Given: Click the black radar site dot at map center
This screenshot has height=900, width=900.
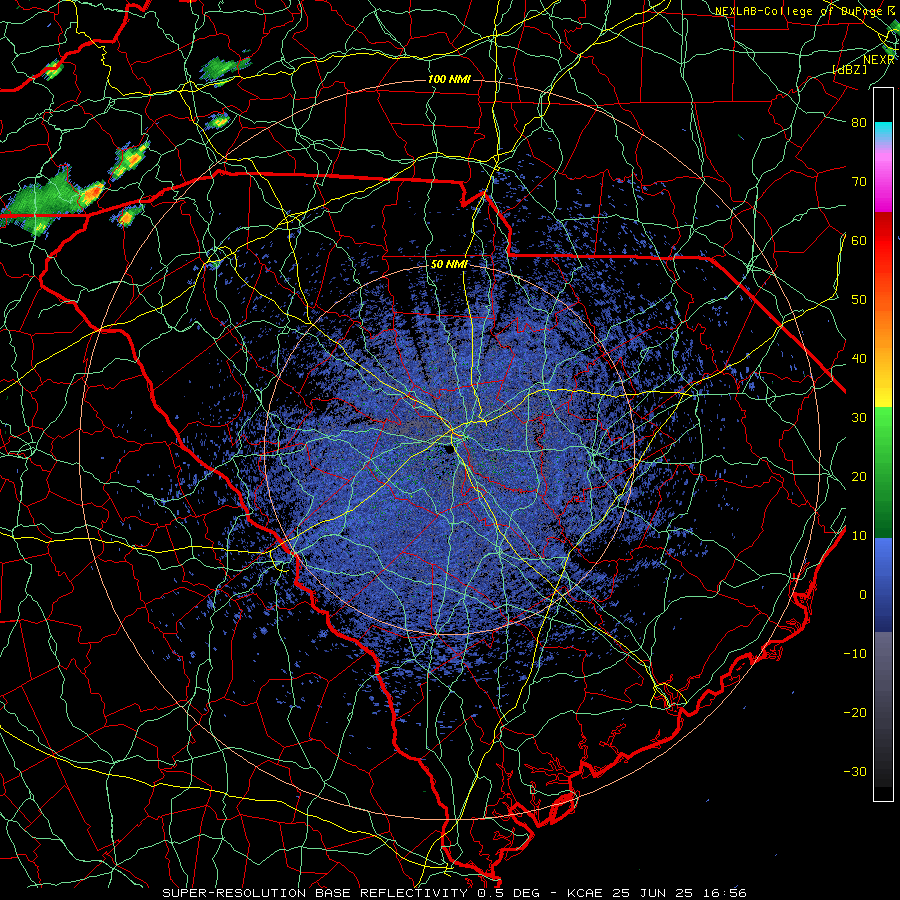Looking at the screenshot, I should (x=449, y=449).
